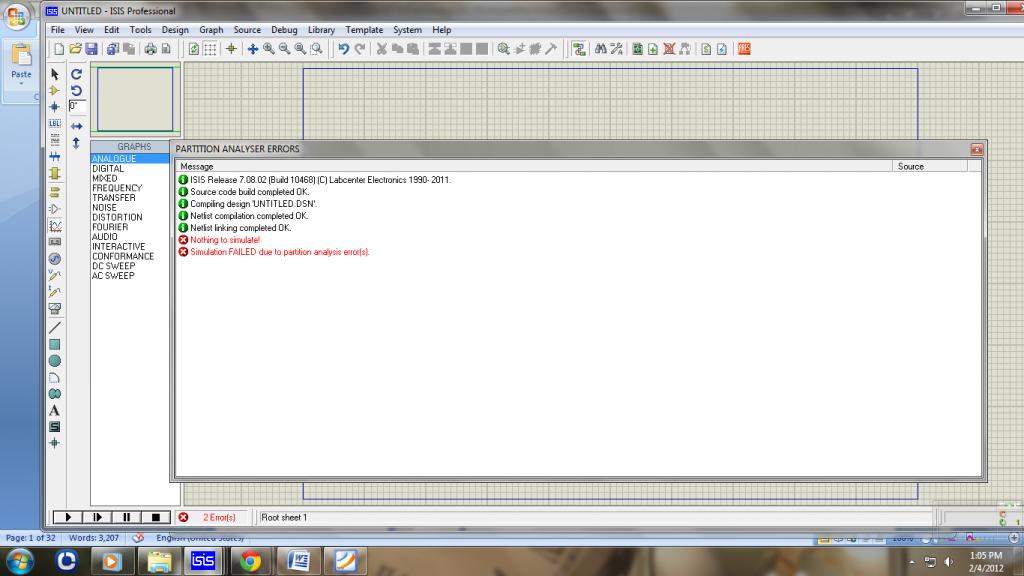Pause the simulation
Viewport: 1024px width, 576px height.
127,517
